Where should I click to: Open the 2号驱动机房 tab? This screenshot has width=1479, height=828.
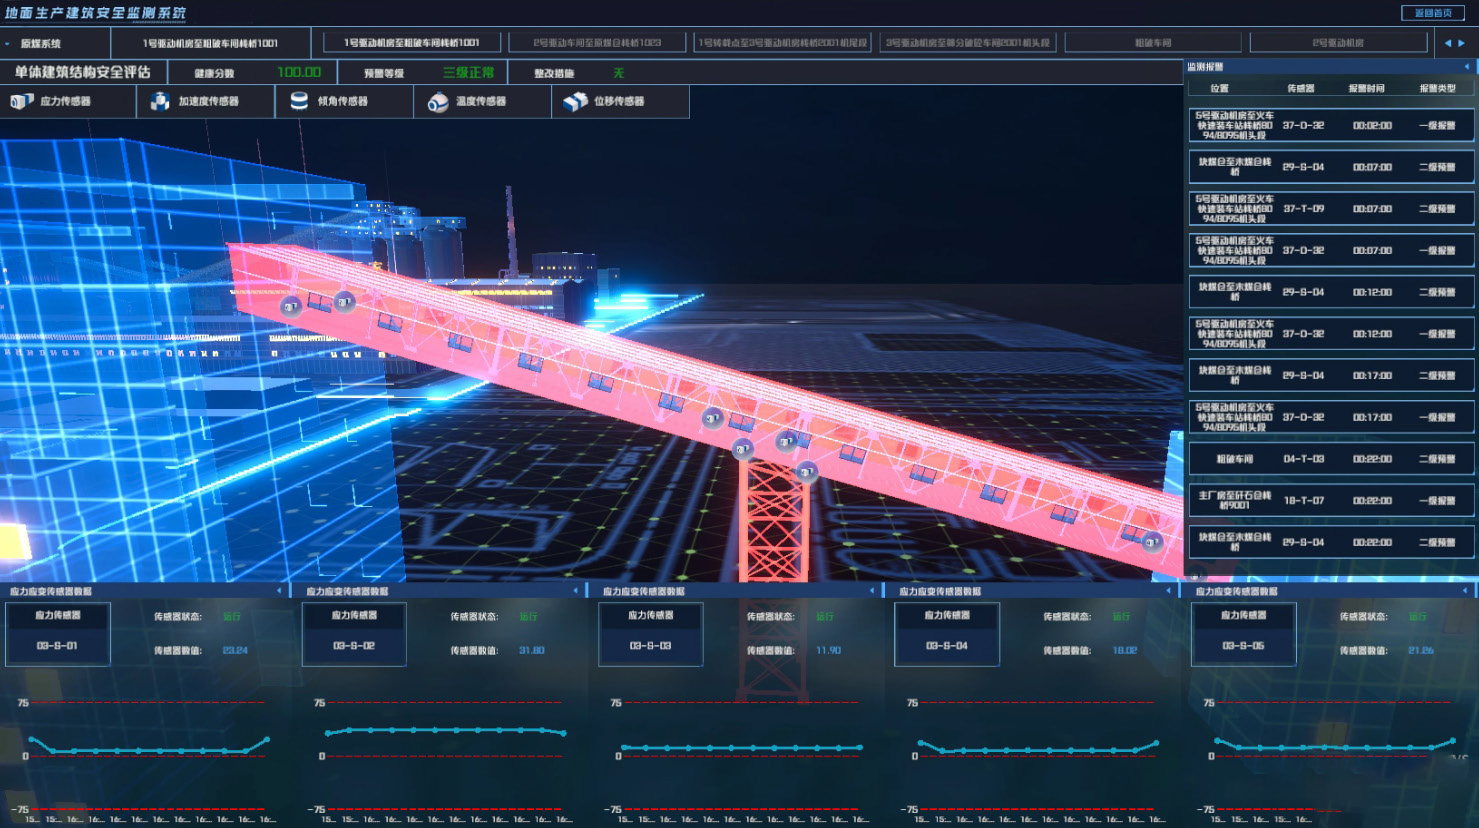click(x=1338, y=43)
